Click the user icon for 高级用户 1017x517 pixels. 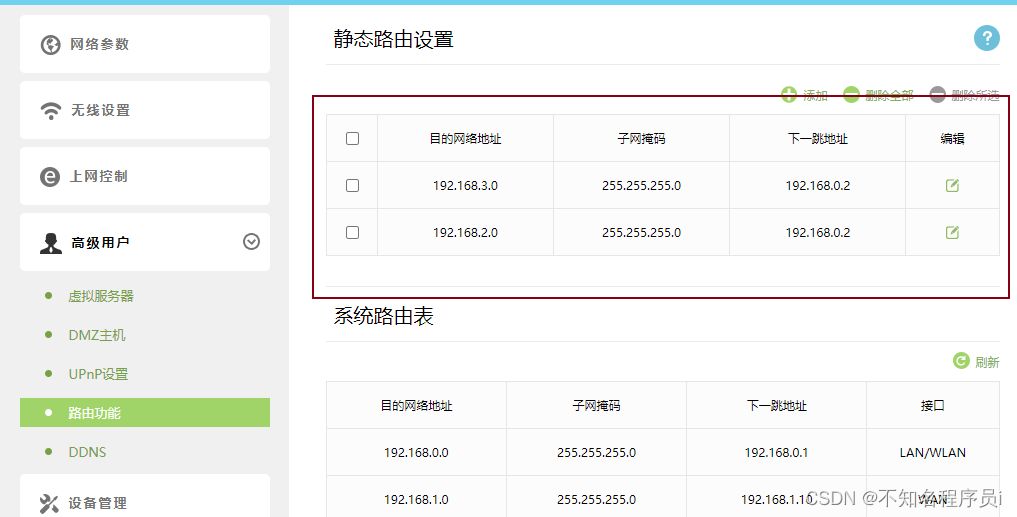(51, 243)
